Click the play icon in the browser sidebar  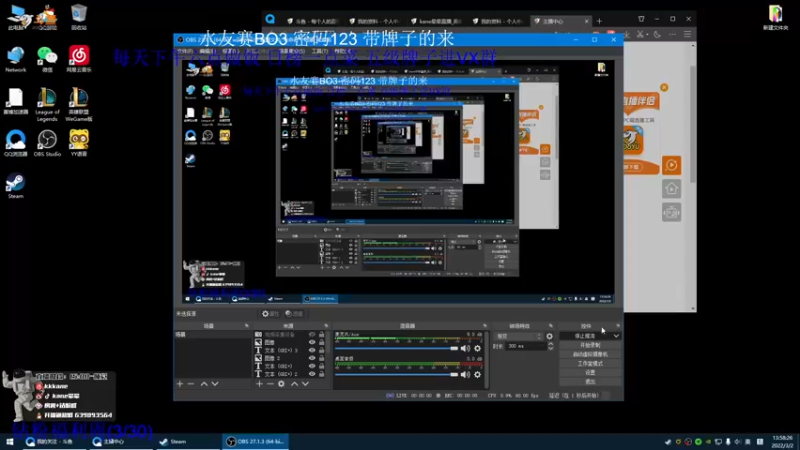671,165
